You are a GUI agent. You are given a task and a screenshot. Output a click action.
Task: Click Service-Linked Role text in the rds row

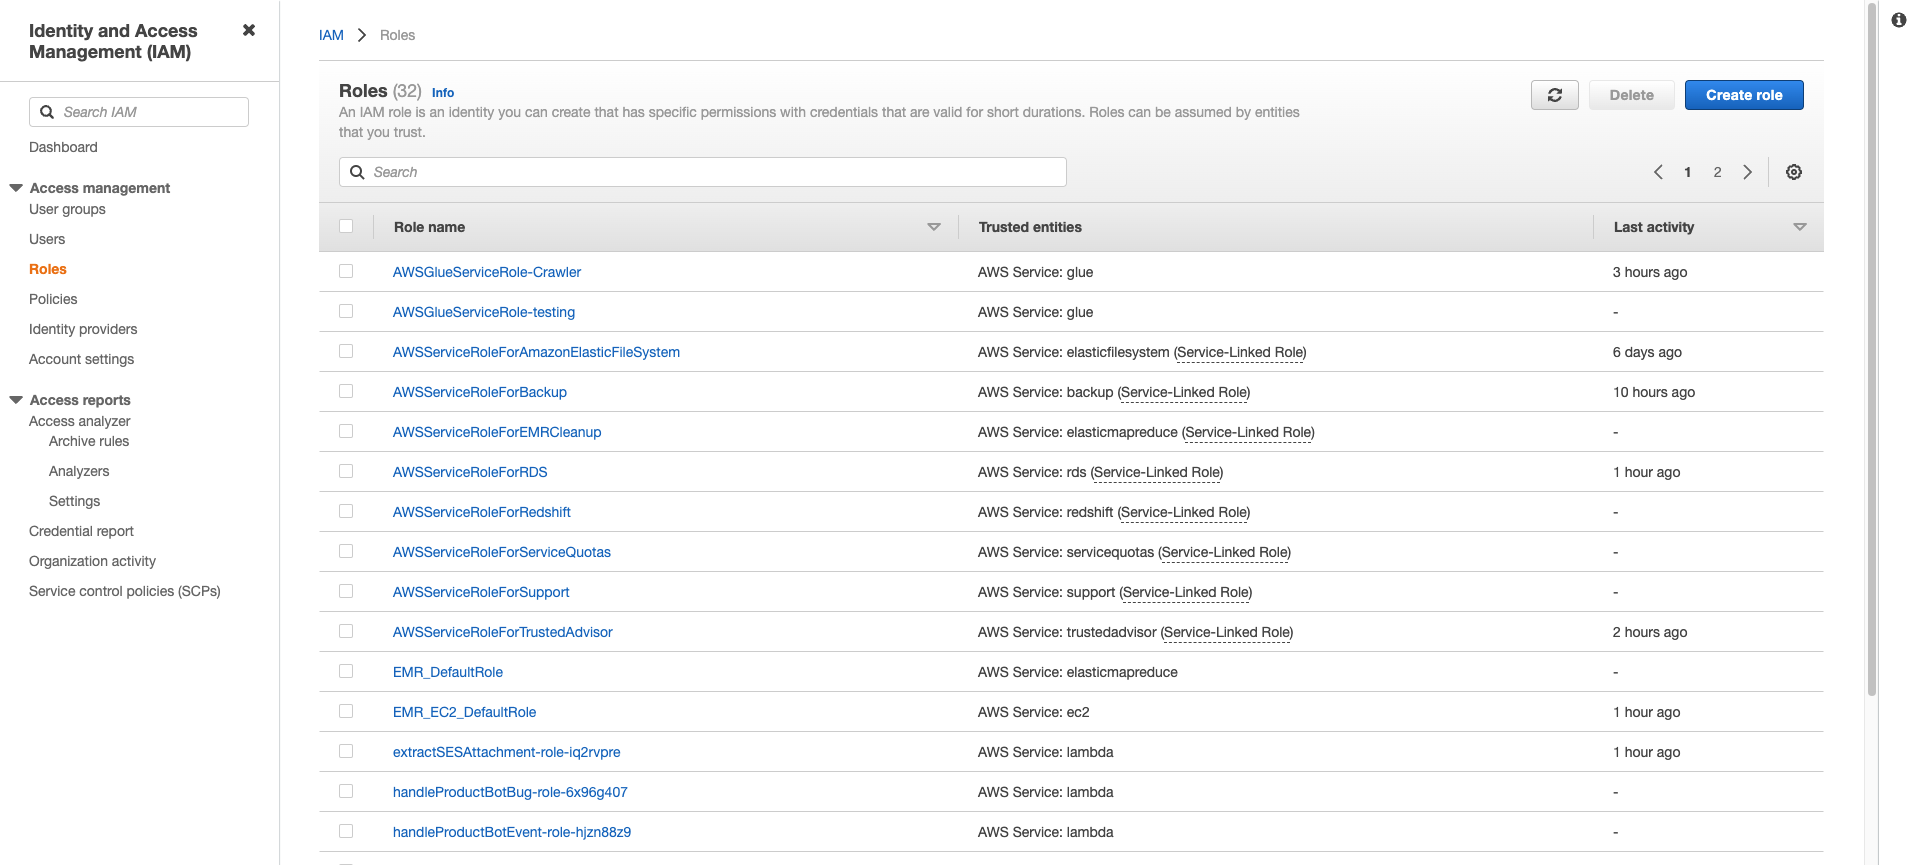click(1157, 472)
